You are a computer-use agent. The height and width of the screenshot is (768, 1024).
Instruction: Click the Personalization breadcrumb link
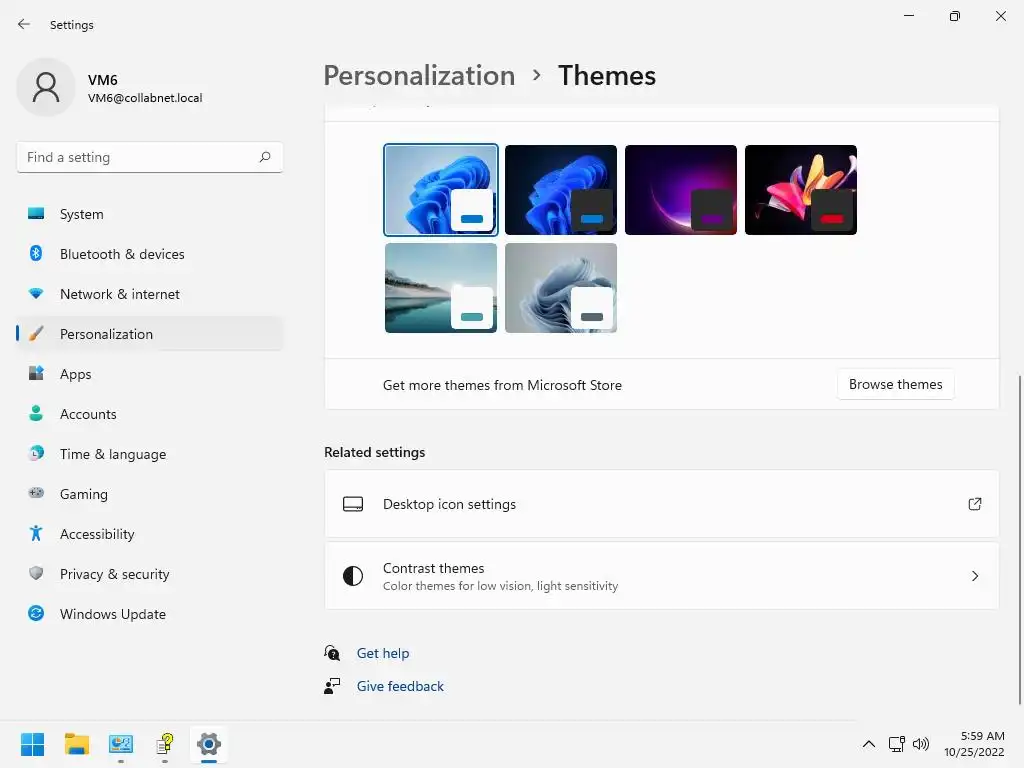coord(419,75)
